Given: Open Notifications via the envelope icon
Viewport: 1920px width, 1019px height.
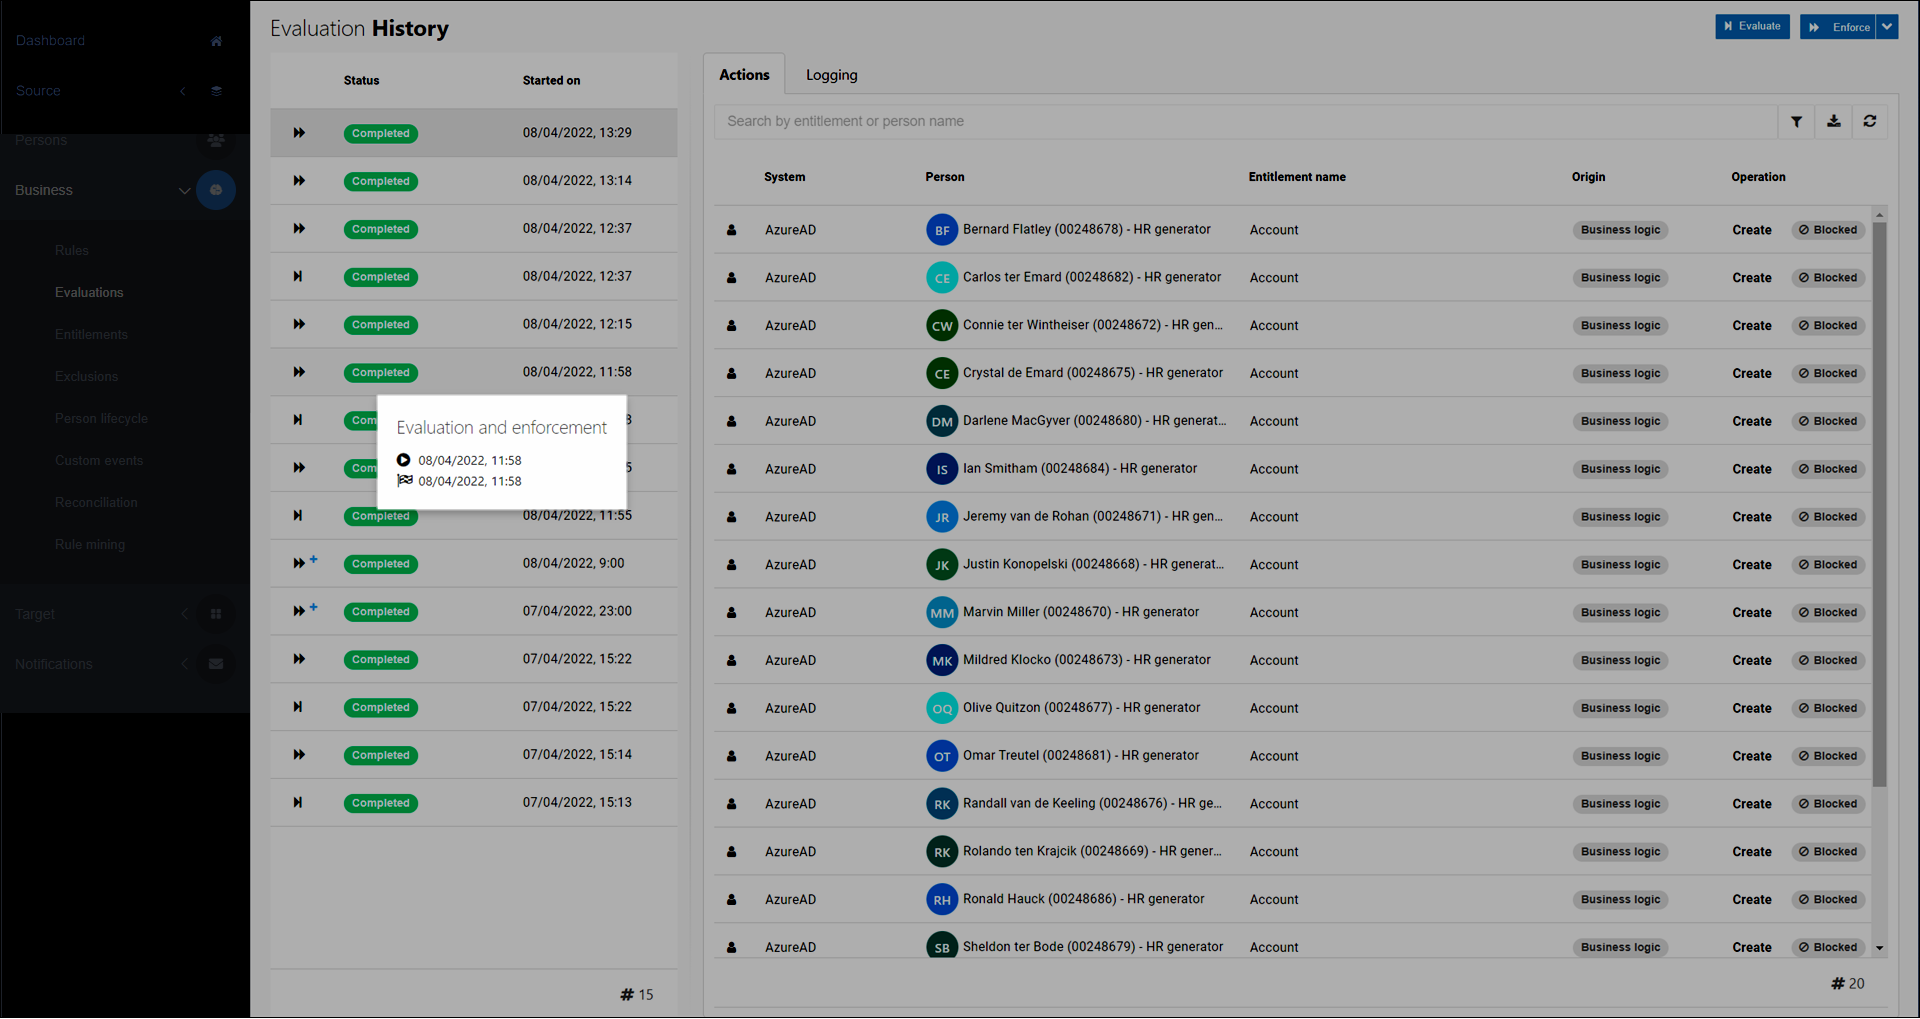Looking at the screenshot, I should click(216, 663).
